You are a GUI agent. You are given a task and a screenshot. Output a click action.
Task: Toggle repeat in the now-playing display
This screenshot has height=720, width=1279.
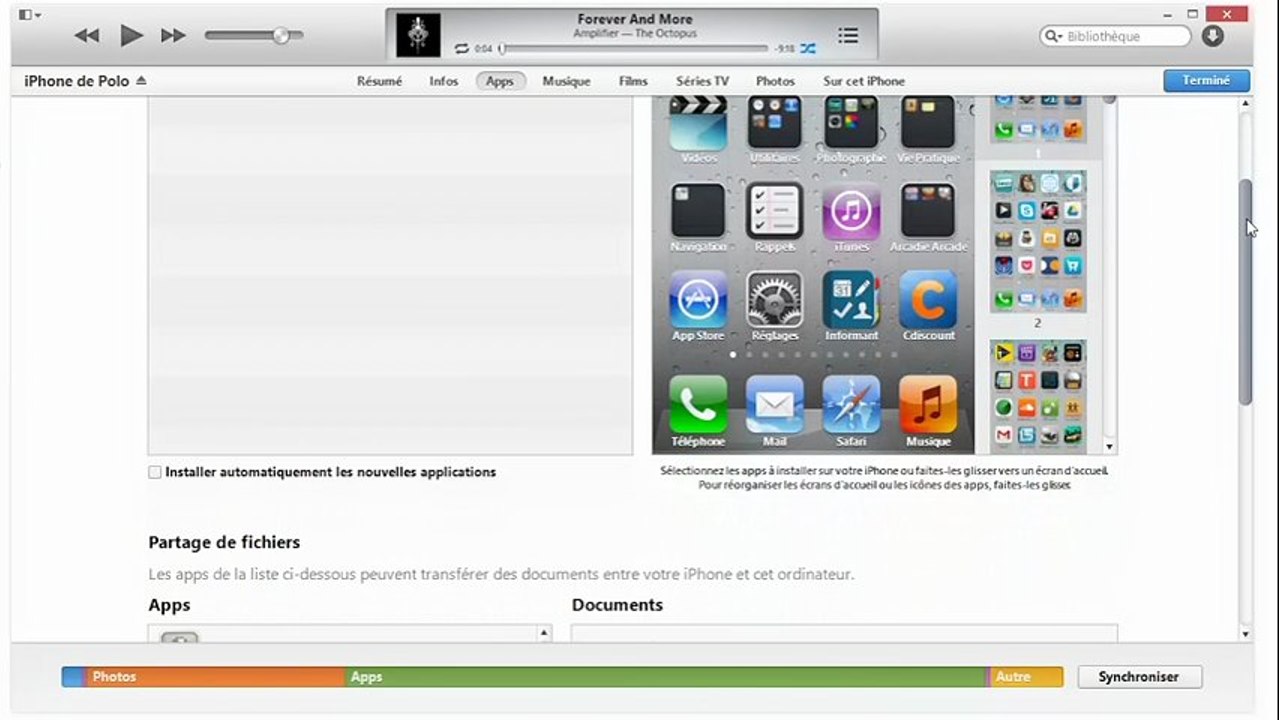point(461,48)
